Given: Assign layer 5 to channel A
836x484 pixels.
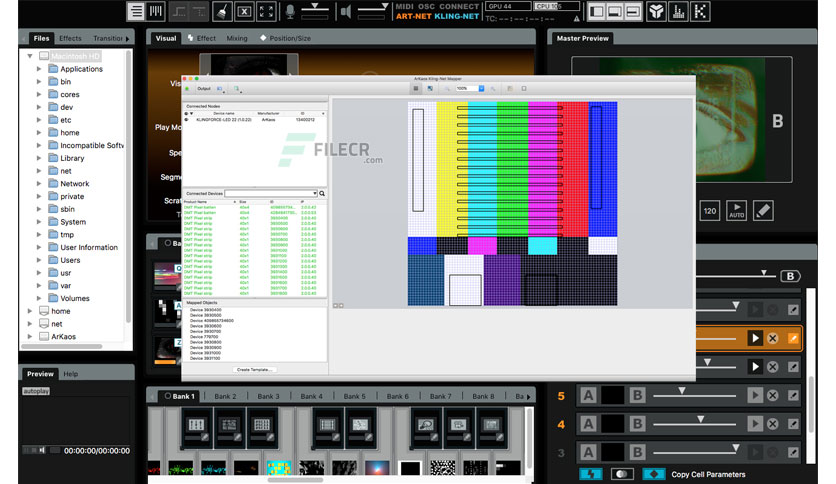Looking at the screenshot, I should pos(588,396).
